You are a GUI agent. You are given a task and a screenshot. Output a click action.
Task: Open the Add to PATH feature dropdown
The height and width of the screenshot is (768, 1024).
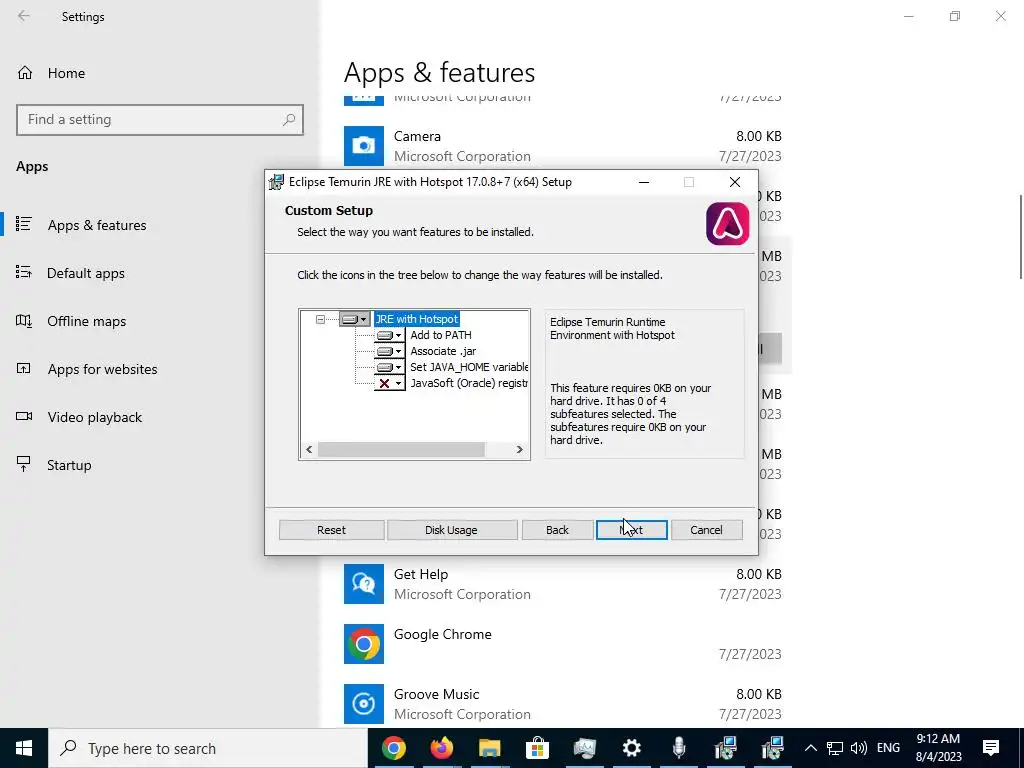(x=389, y=335)
